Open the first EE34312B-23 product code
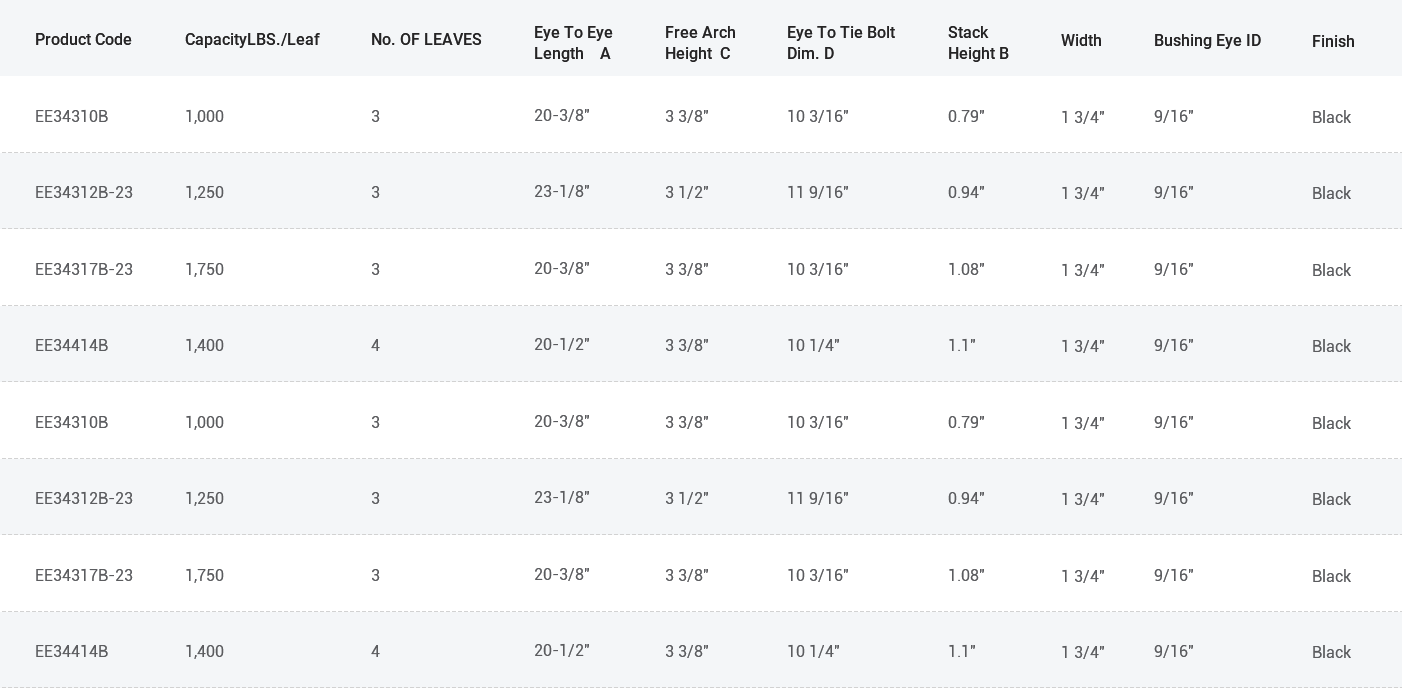The height and width of the screenshot is (688, 1402). pos(84,193)
